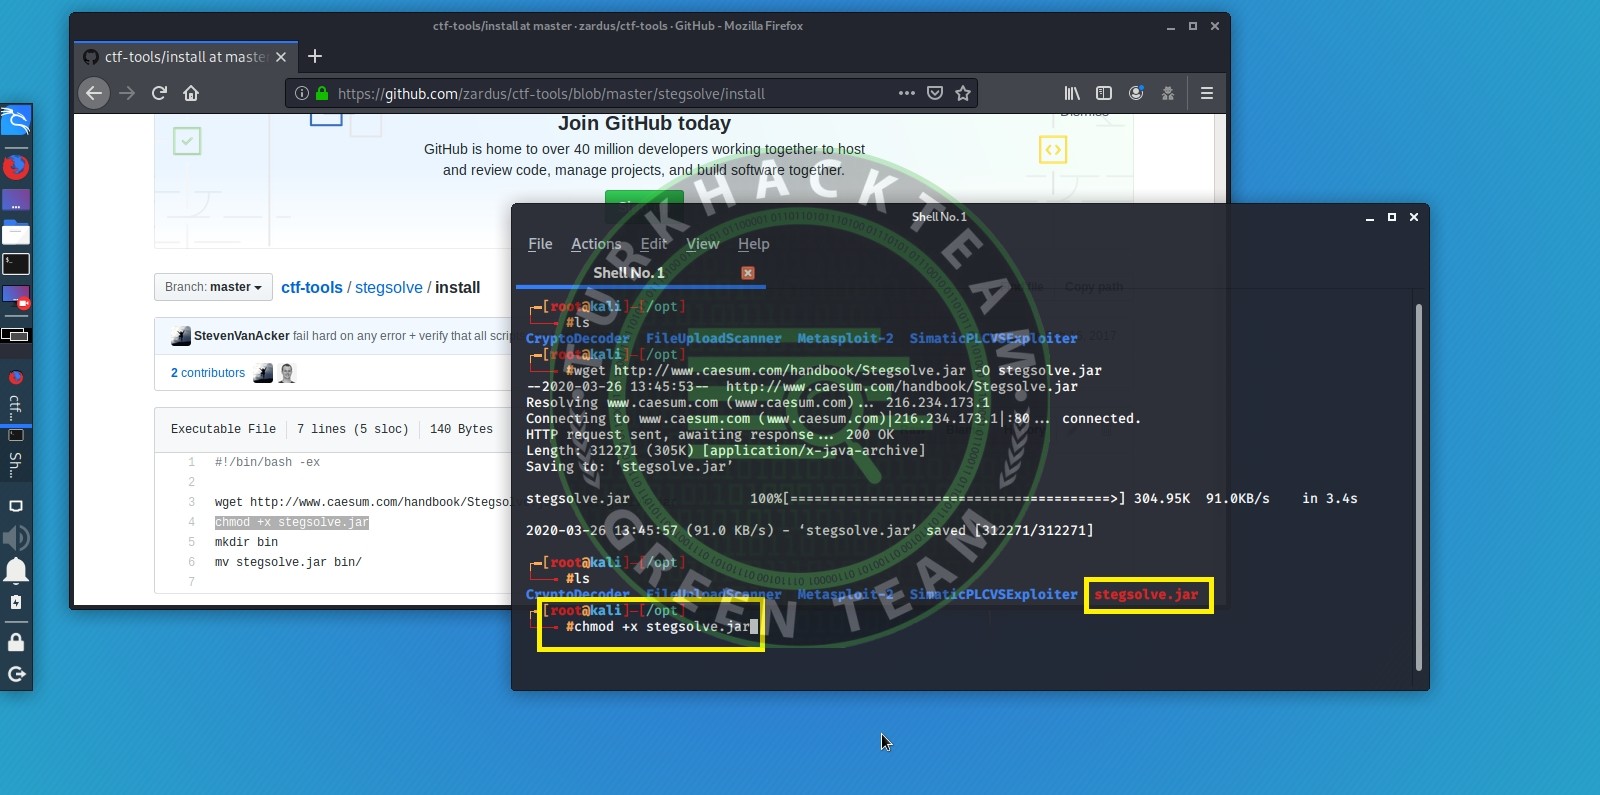1600x795 pixels.
Task: Open the terminal File menu
Action: 540,244
